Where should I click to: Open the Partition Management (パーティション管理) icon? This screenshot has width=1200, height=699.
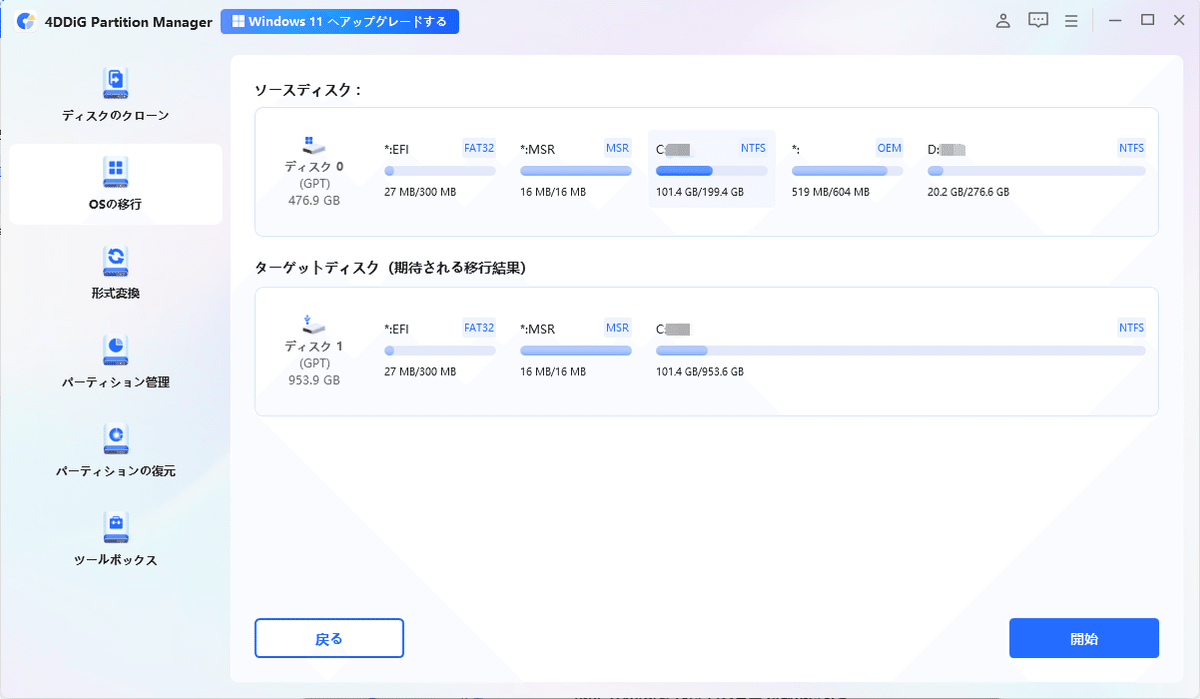pos(116,349)
